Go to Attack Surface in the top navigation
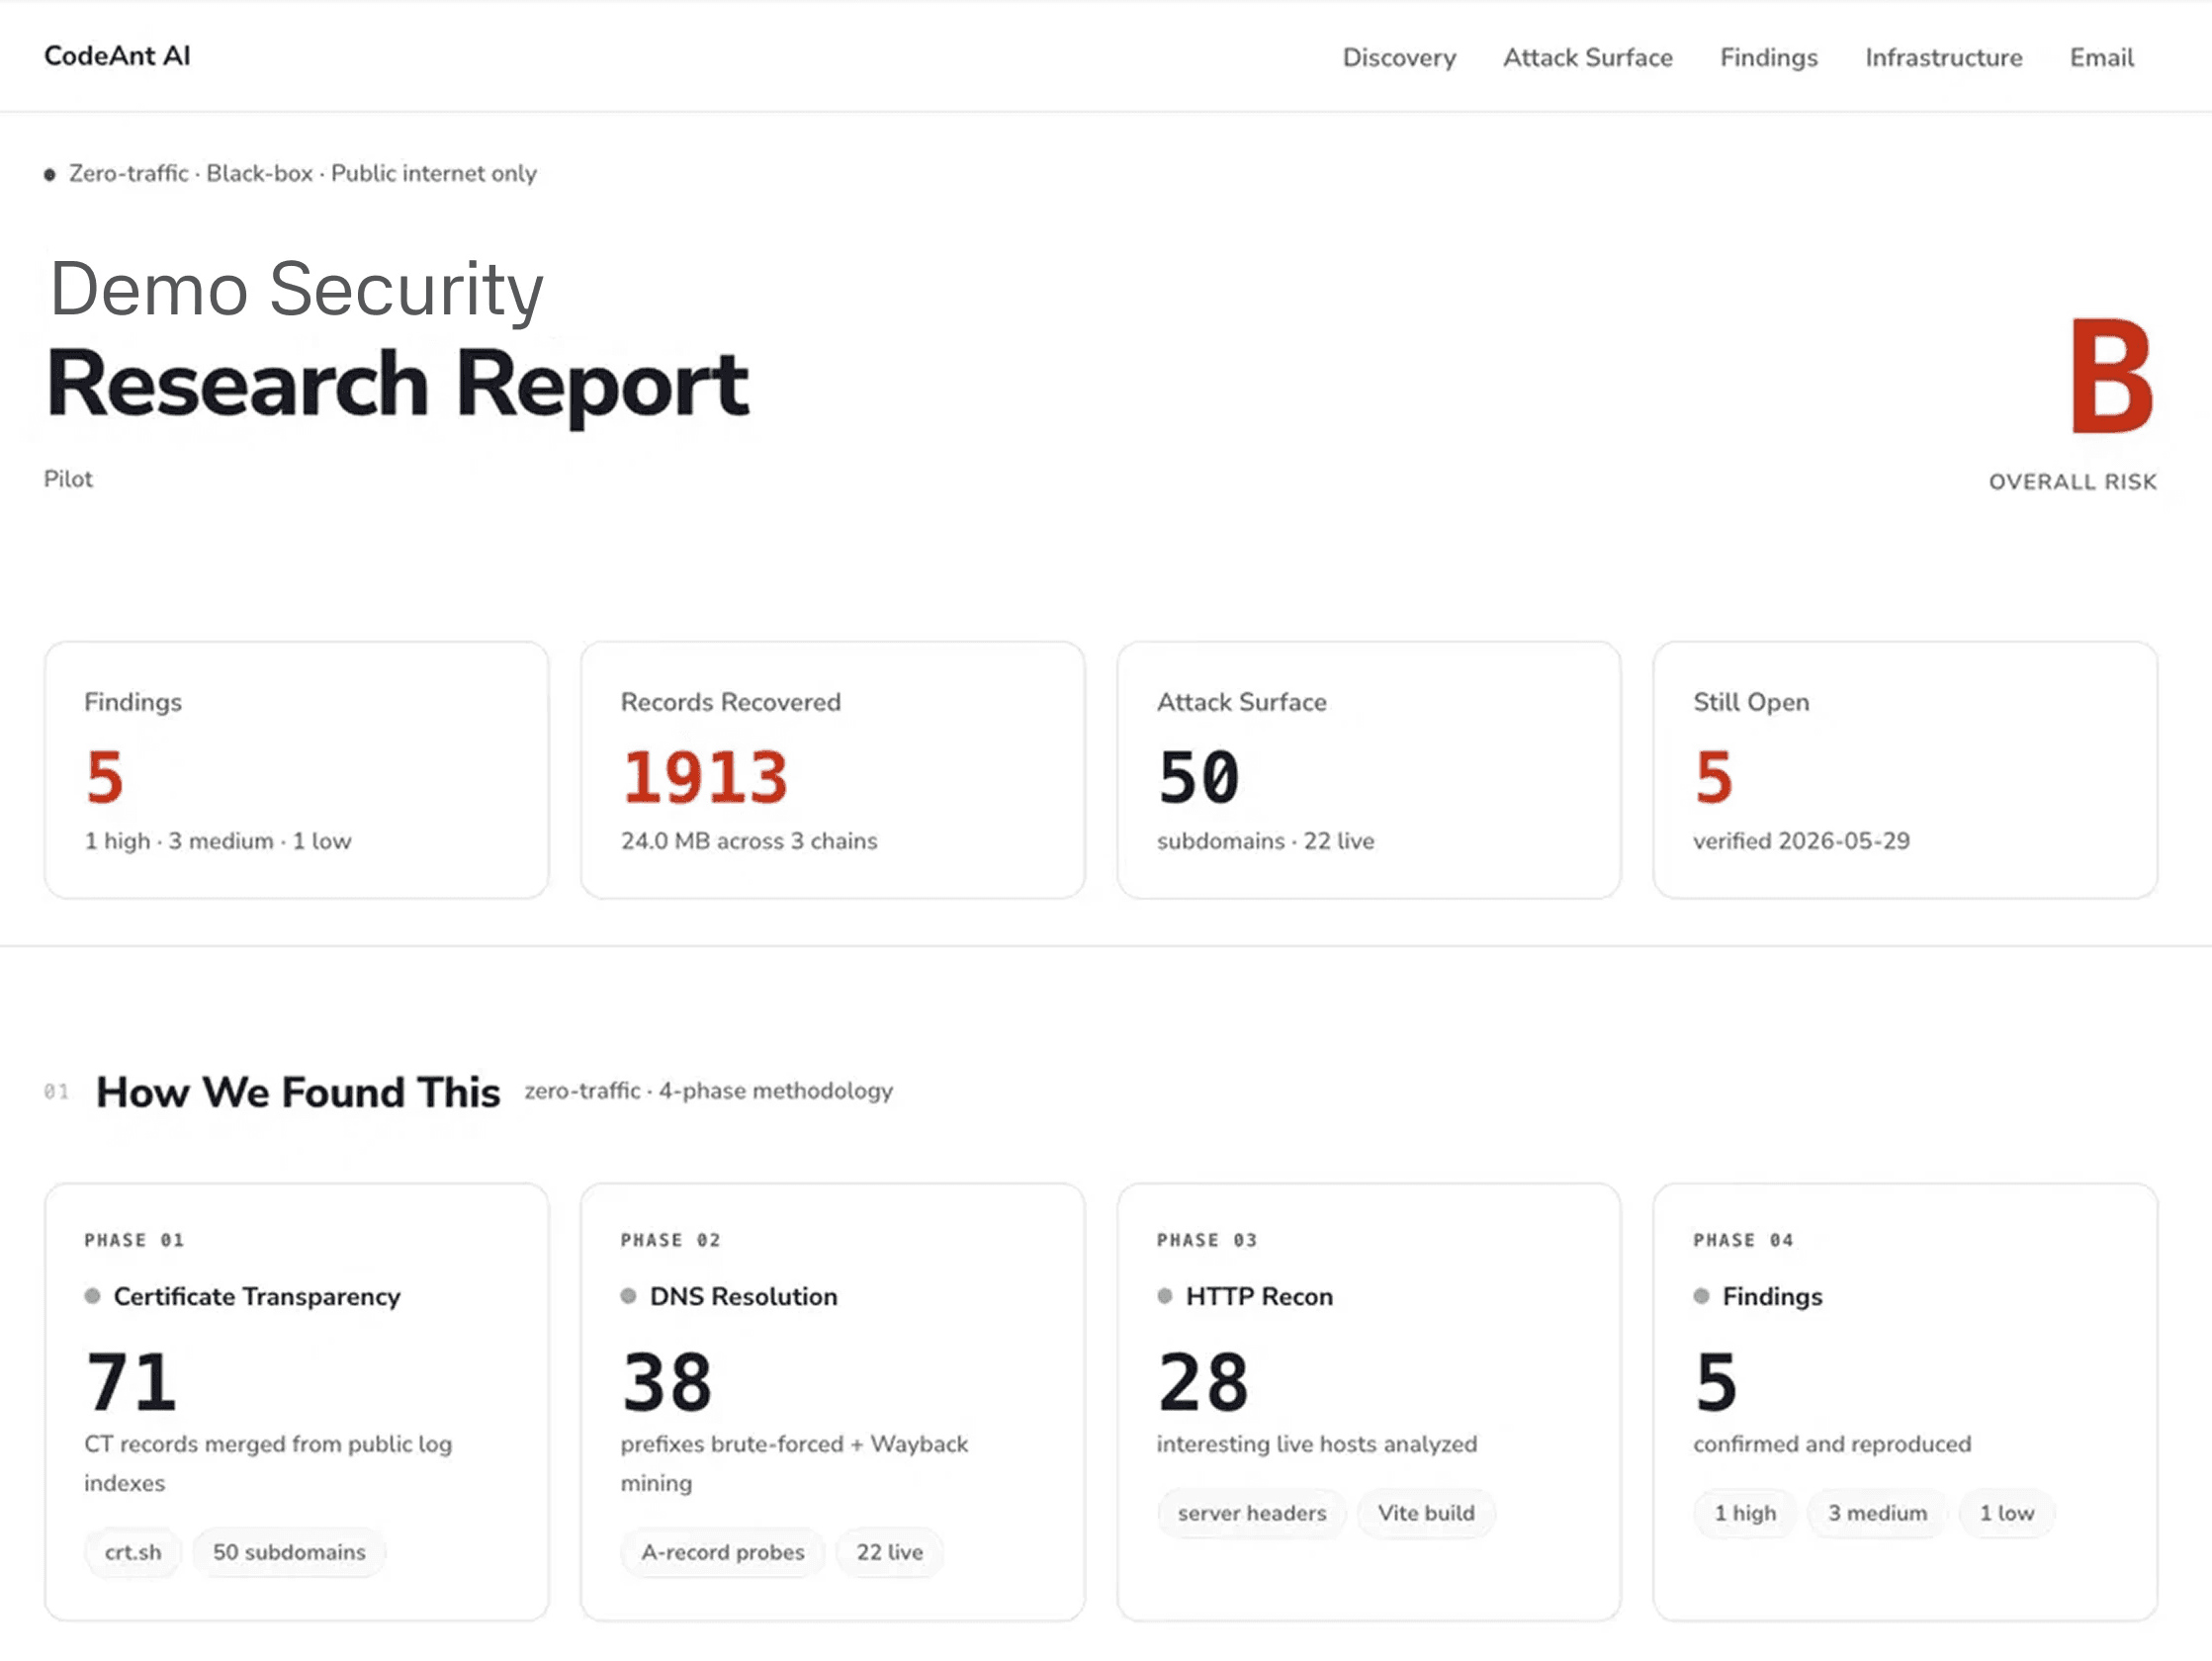 click(1588, 58)
